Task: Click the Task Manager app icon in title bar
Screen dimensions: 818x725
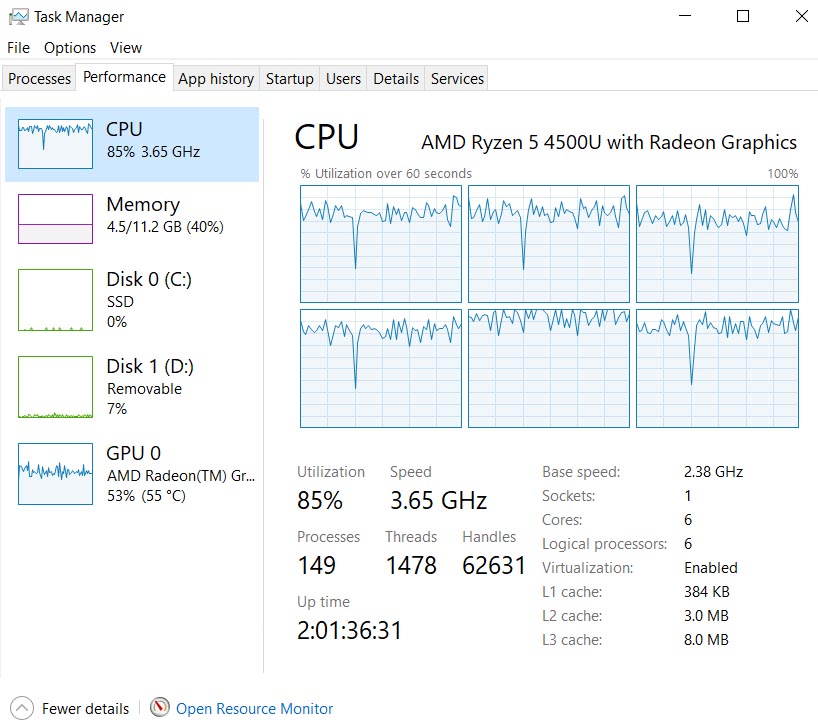Action: point(17,17)
